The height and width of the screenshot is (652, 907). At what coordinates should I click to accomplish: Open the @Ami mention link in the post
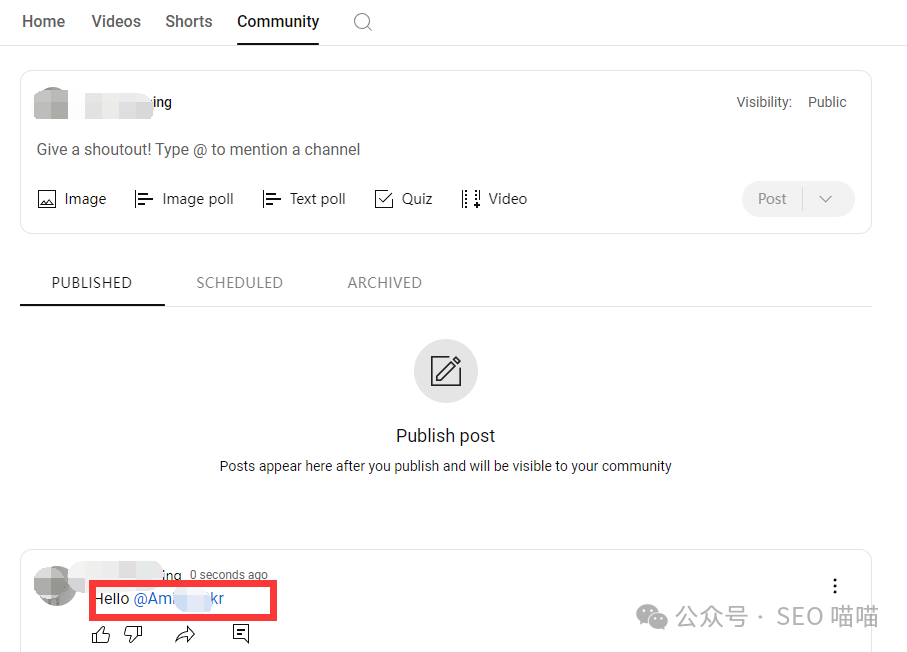coord(179,599)
